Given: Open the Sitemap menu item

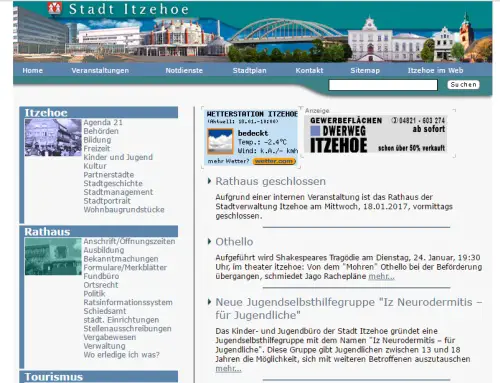Looking at the screenshot, I should (365, 71).
